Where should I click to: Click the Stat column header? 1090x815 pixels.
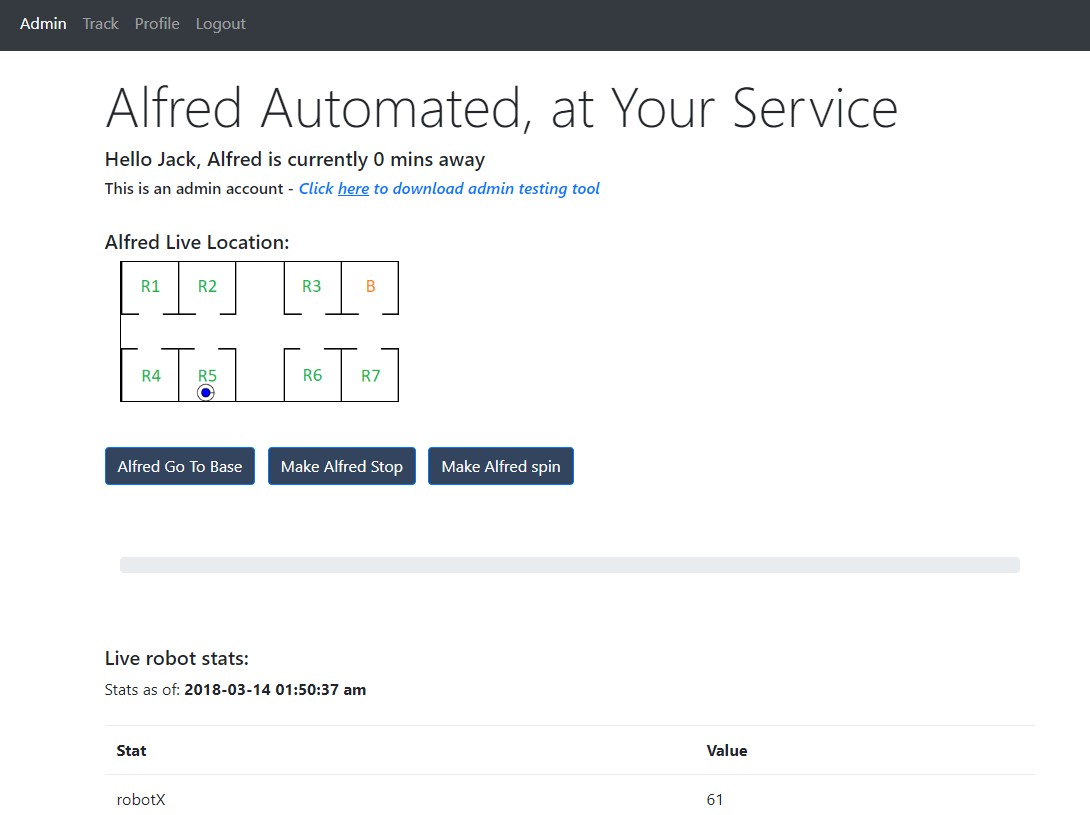tap(131, 750)
